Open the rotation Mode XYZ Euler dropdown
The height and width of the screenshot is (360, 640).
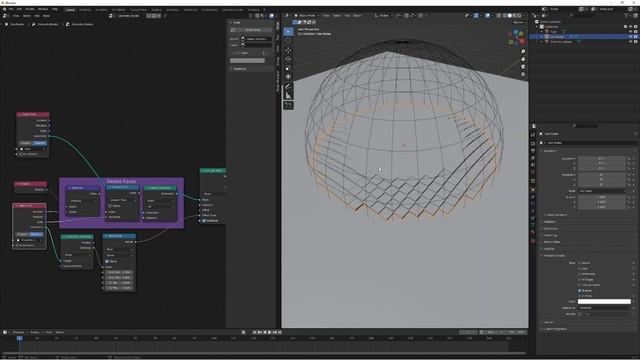[x=602, y=191]
